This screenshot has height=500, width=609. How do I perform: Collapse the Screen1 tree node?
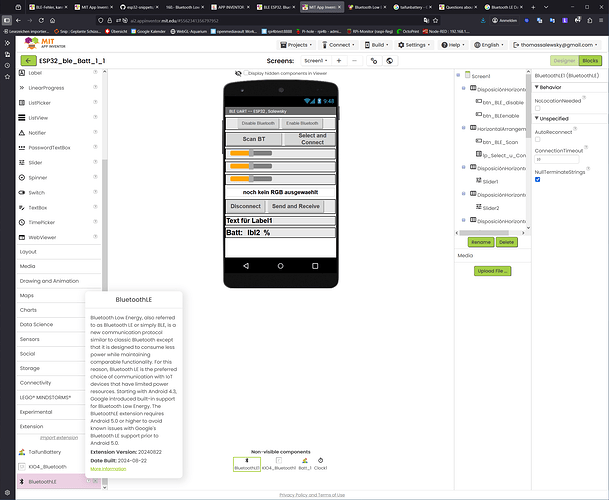[458, 75]
